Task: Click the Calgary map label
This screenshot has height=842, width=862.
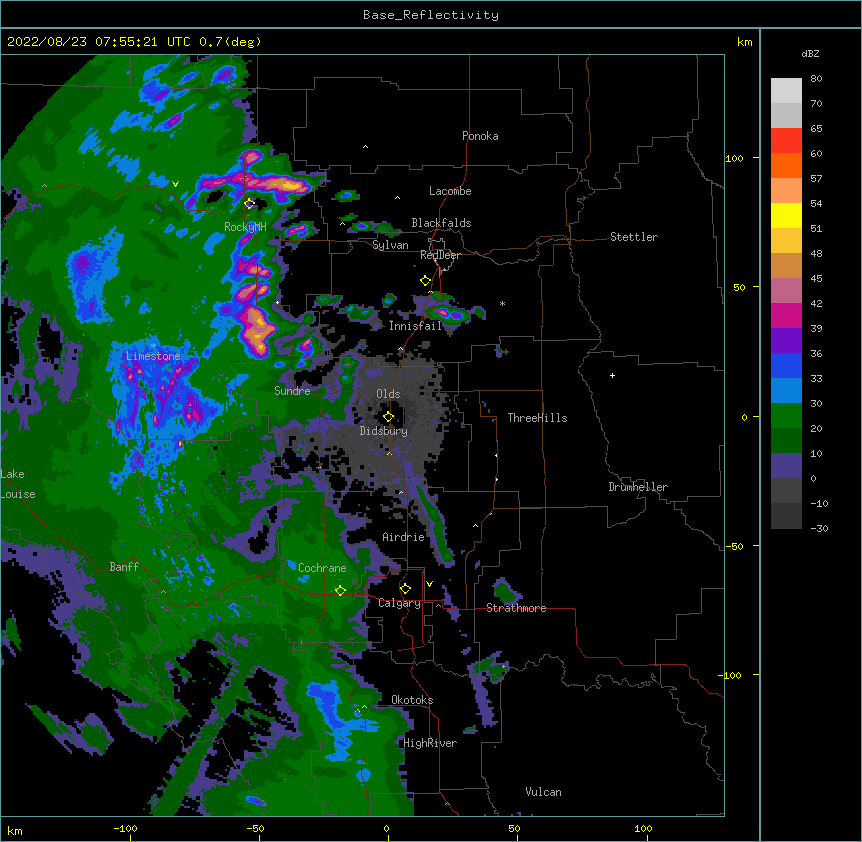Action: pos(400,603)
